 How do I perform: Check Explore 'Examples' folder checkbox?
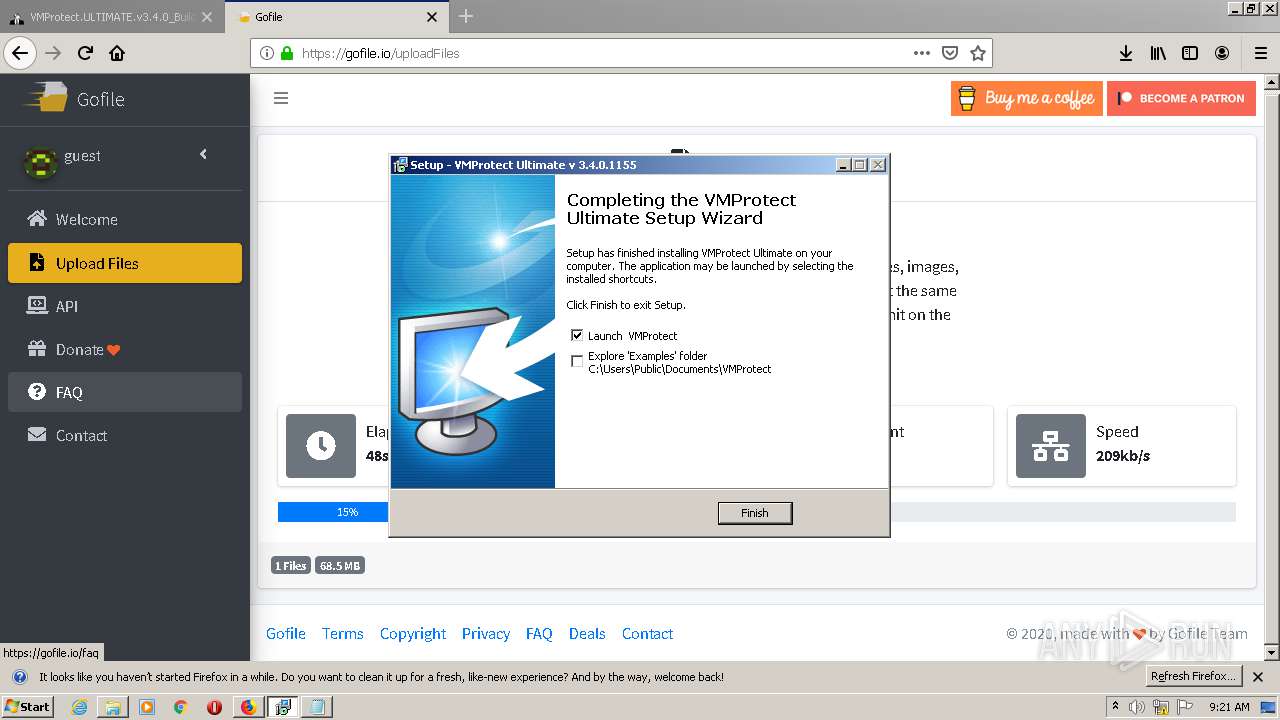577,360
